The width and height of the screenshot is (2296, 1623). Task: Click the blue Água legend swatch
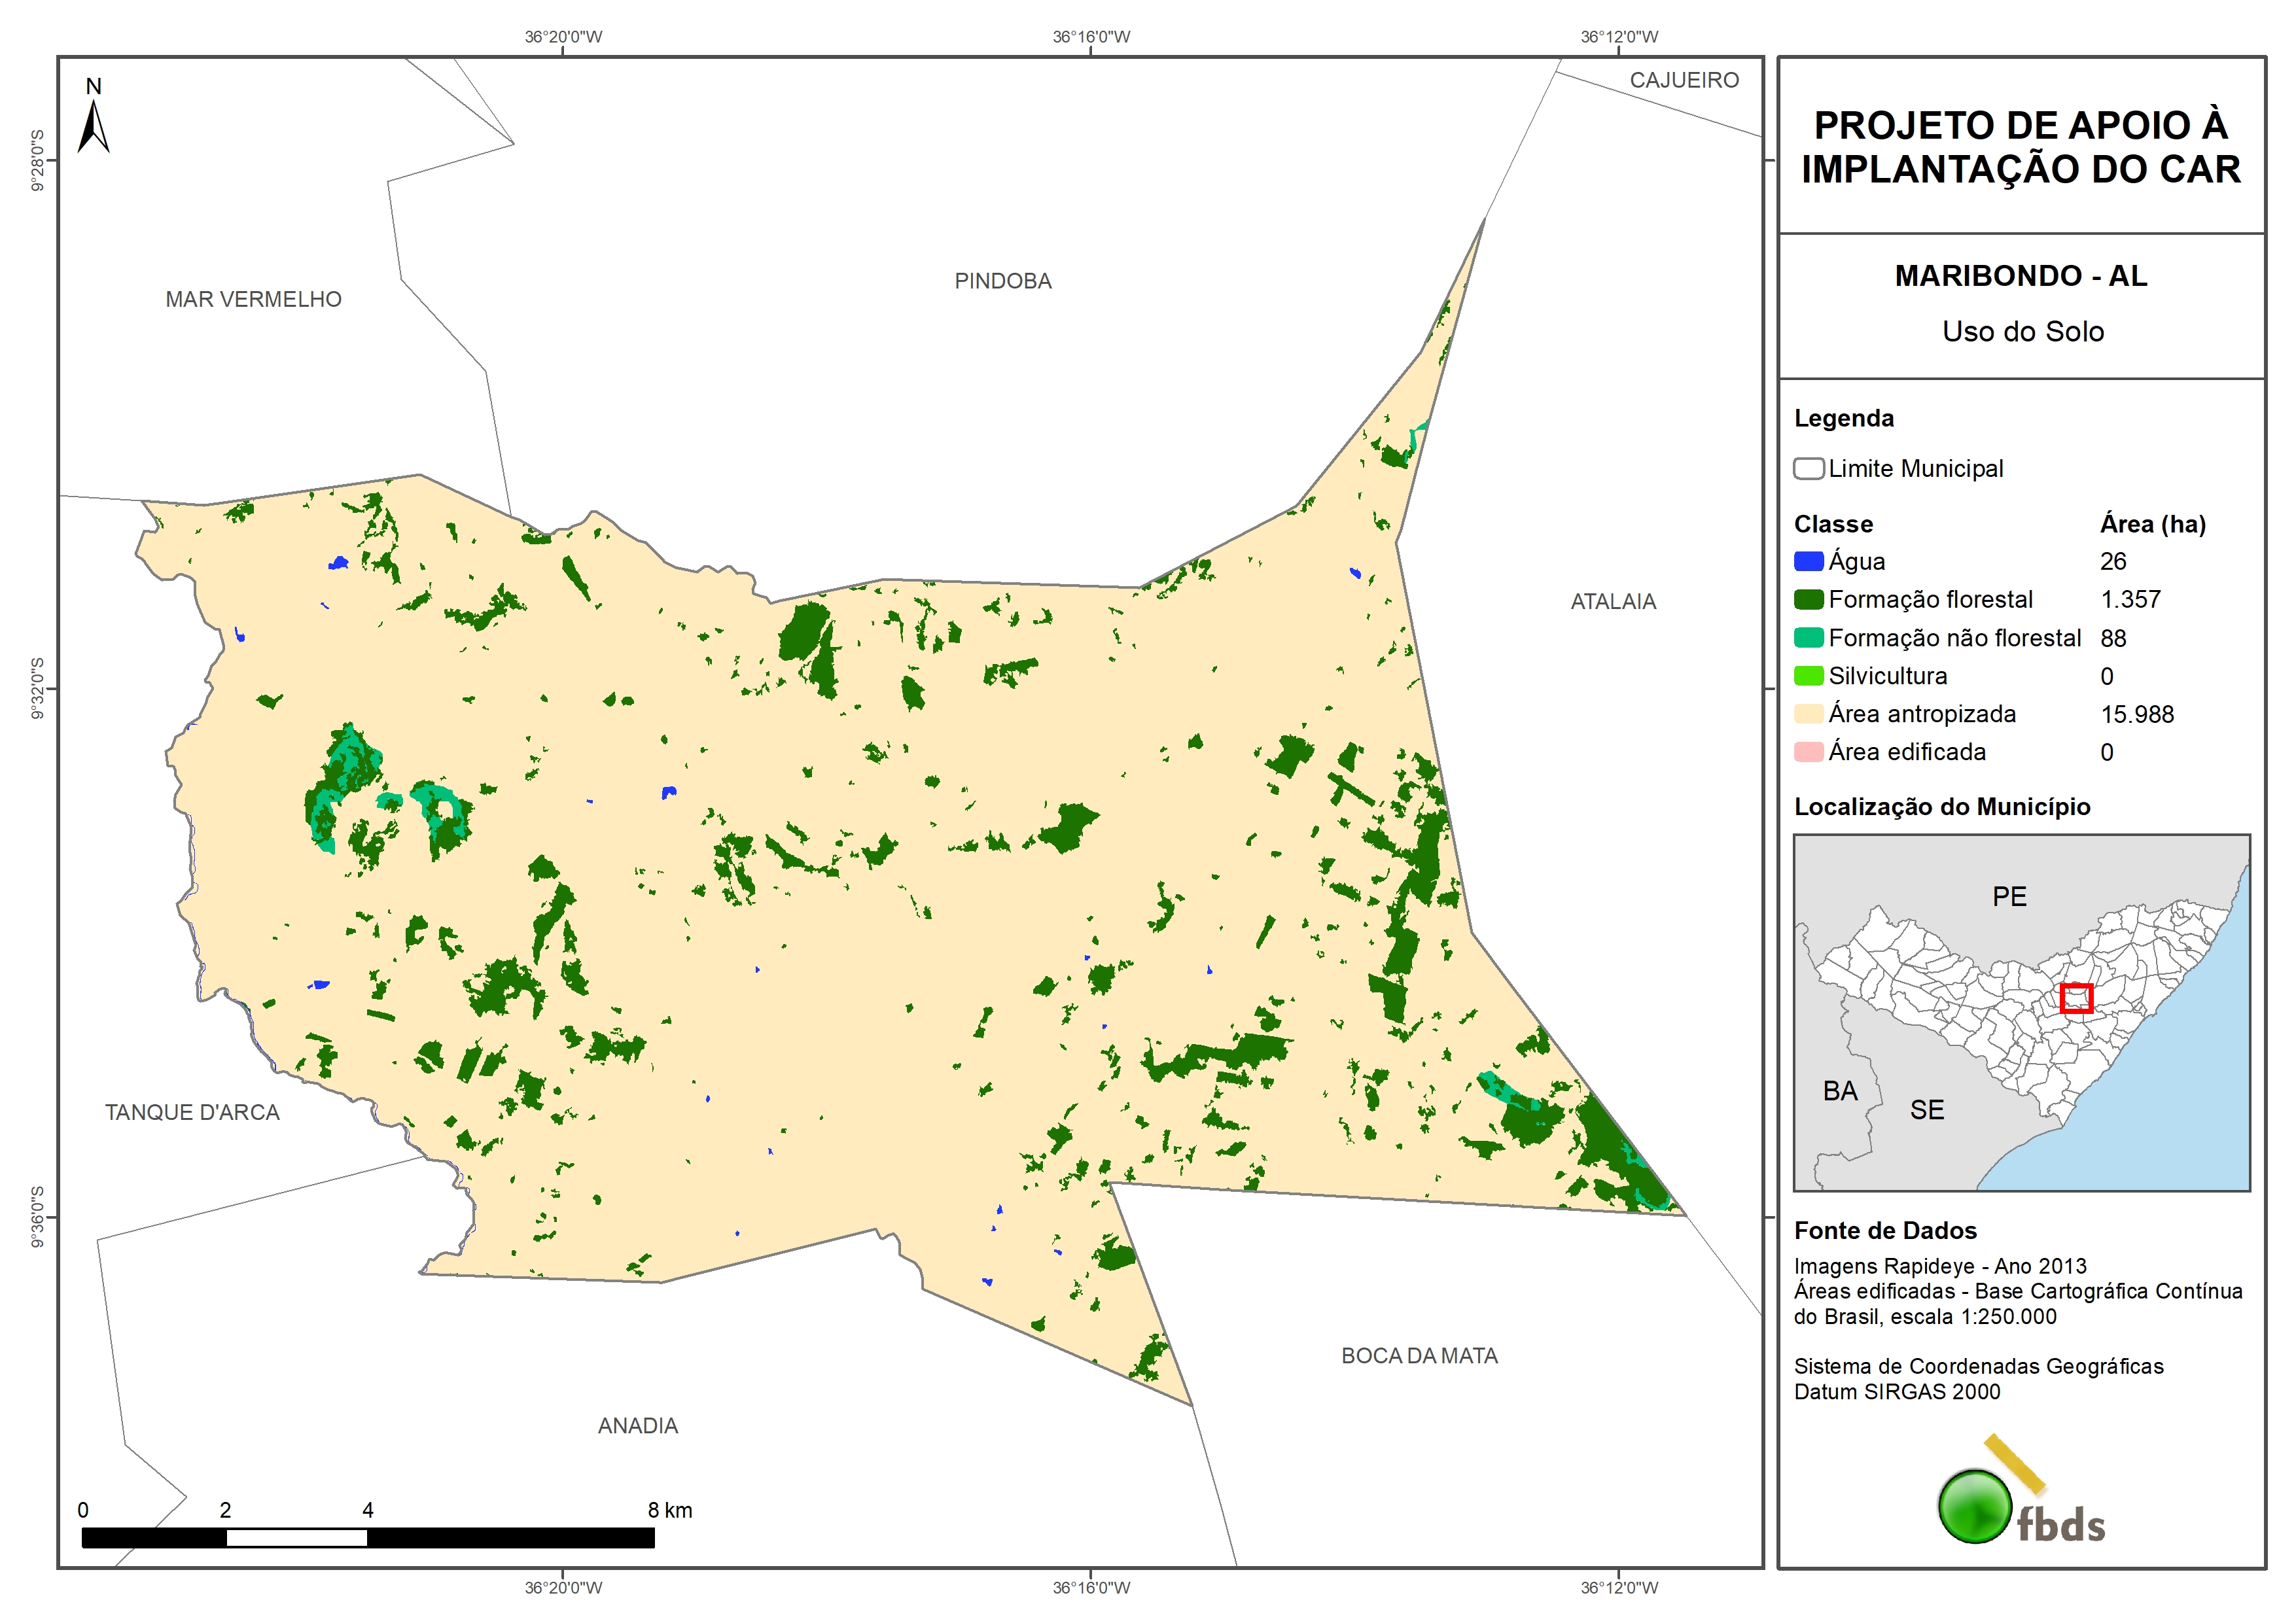[1808, 561]
